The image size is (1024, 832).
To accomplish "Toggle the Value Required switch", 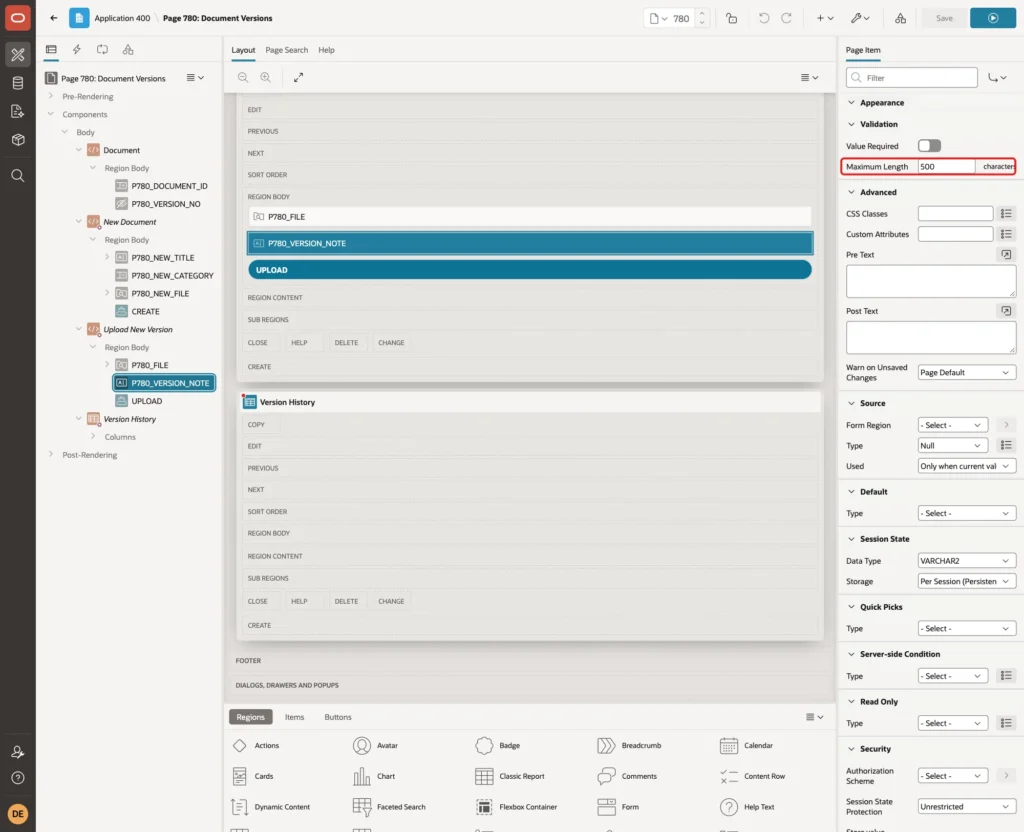I will point(929,146).
